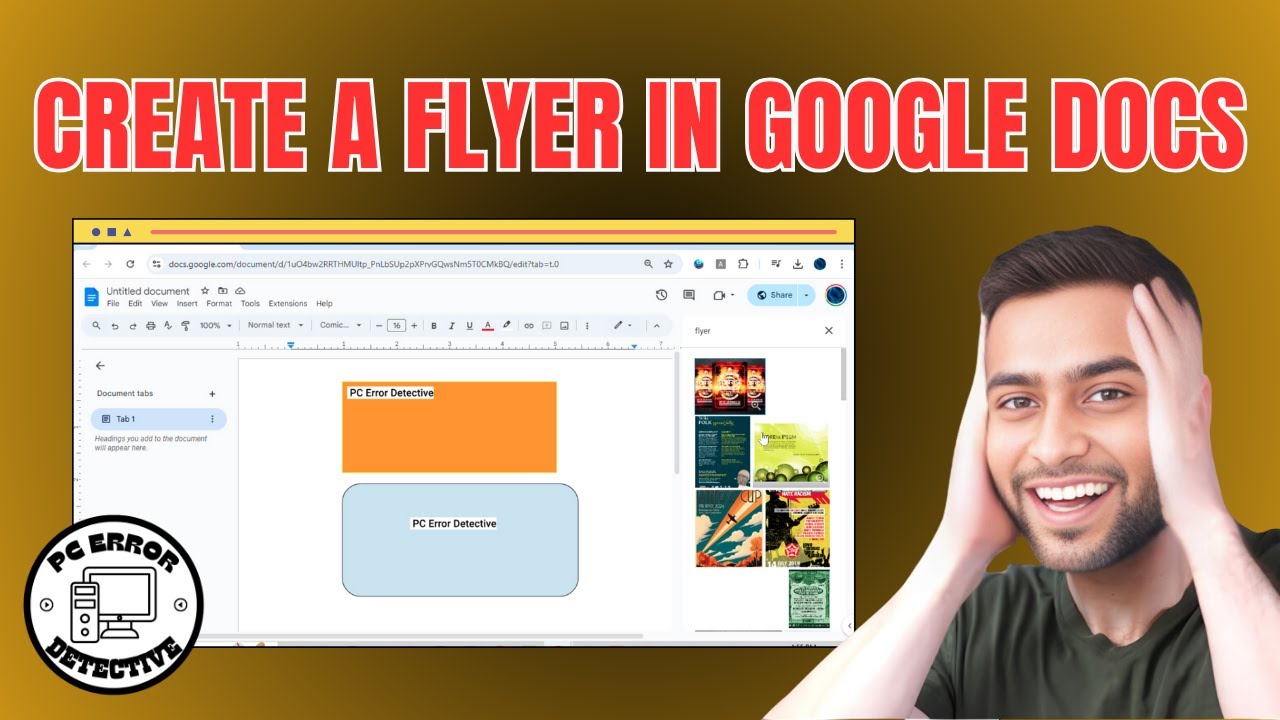Print the document
This screenshot has height=720, width=1280.
point(151,326)
